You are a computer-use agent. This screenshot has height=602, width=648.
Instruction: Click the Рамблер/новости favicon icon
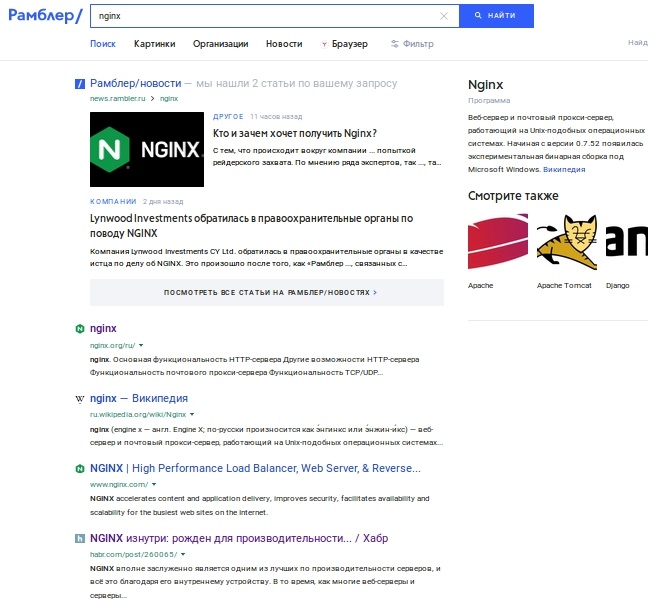click(79, 84)
